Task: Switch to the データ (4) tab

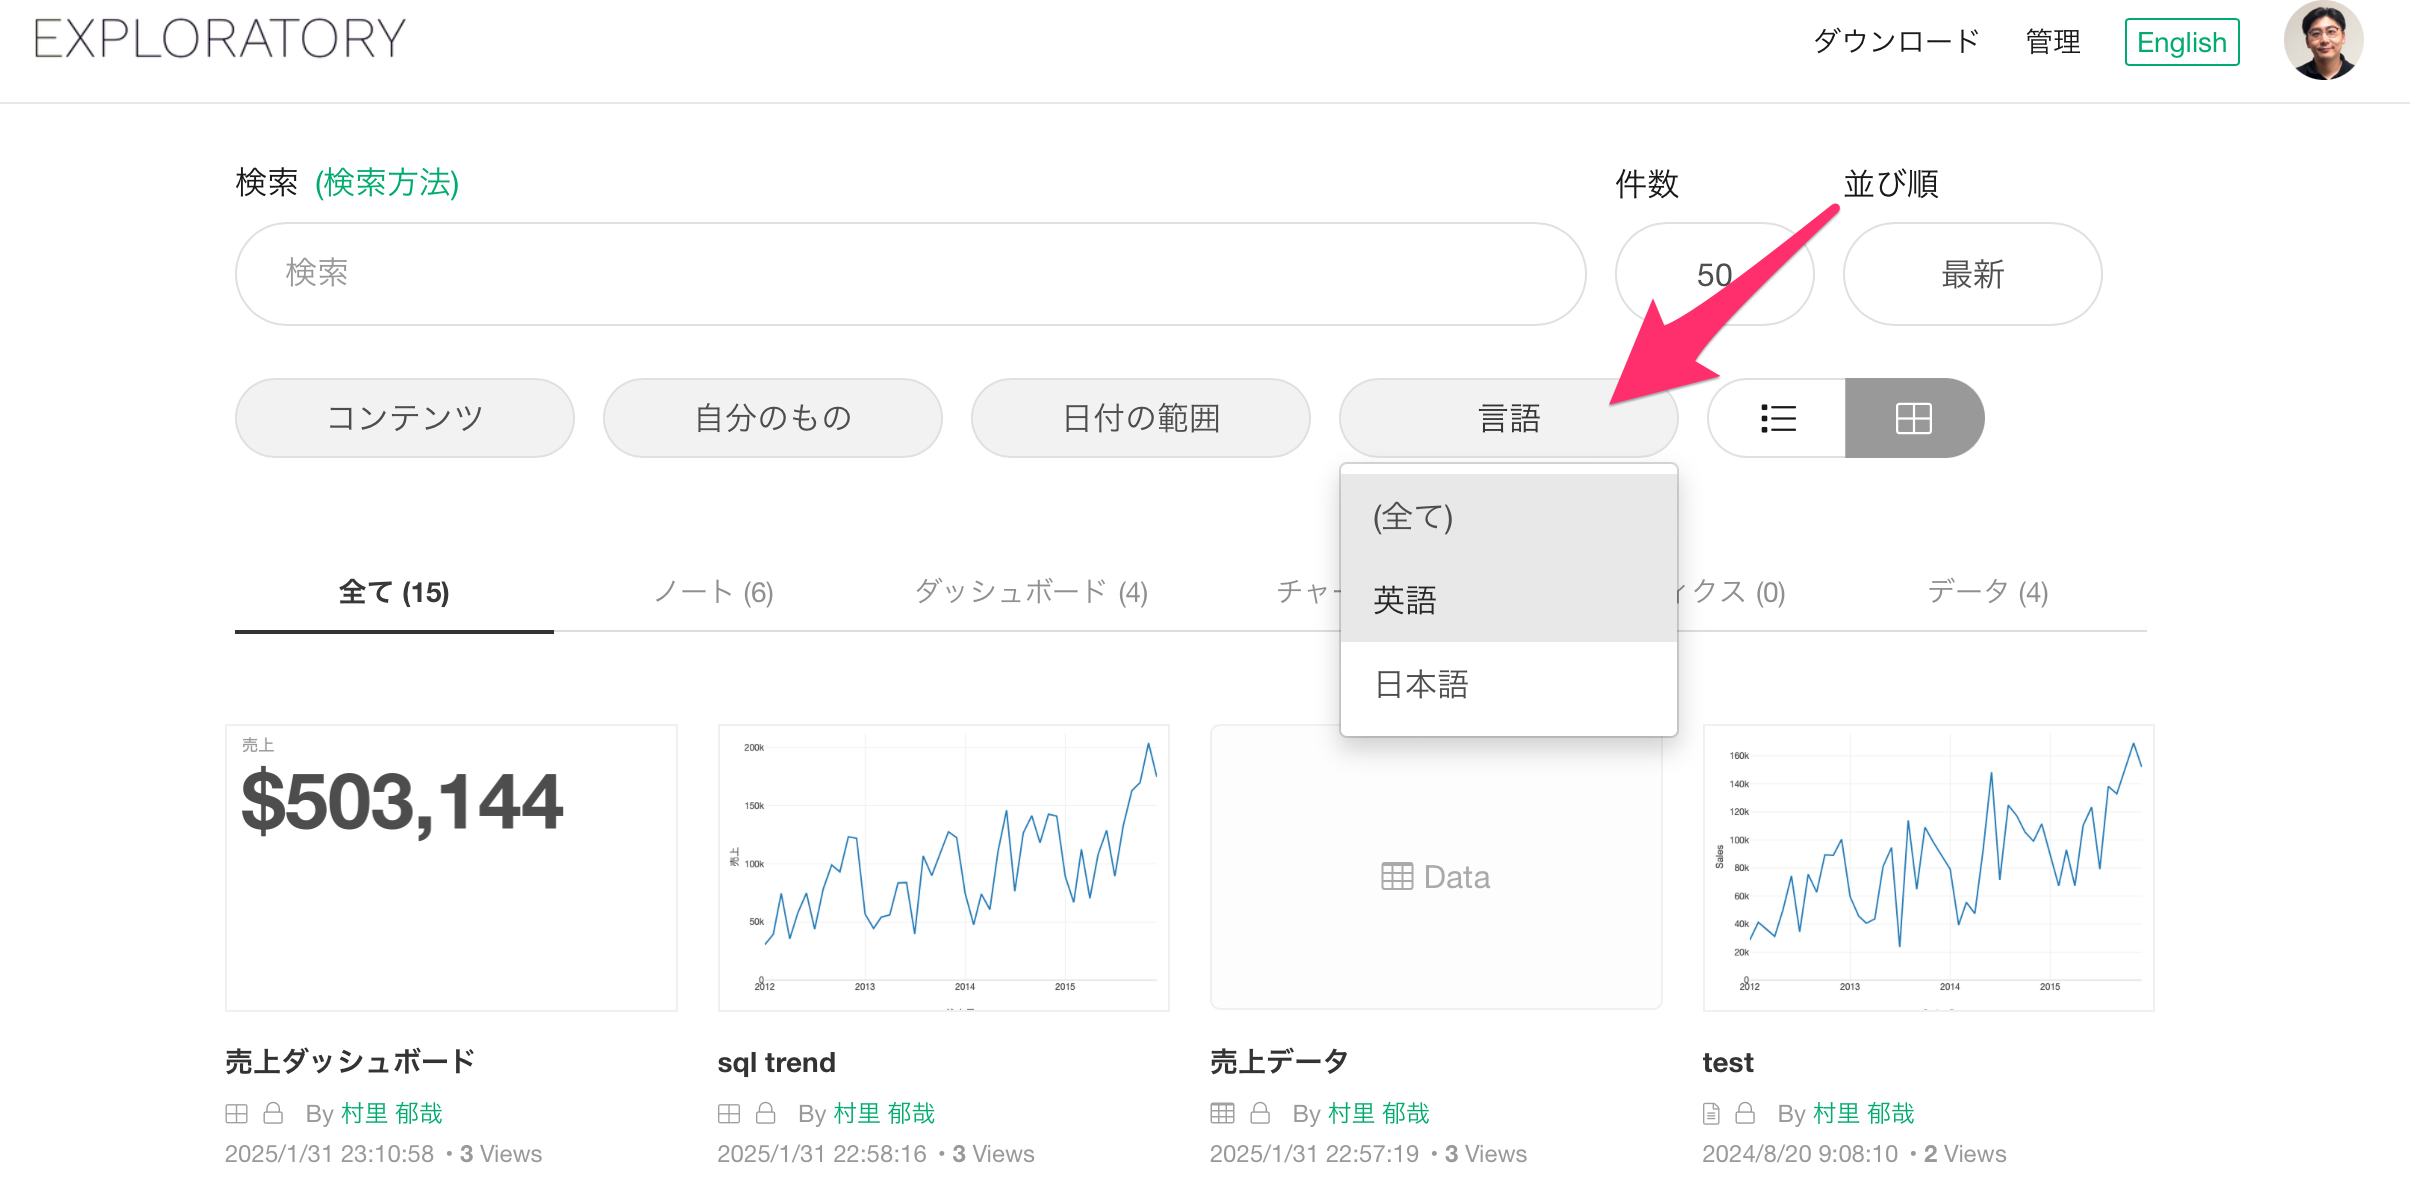Action: (x=1987, y=593)
